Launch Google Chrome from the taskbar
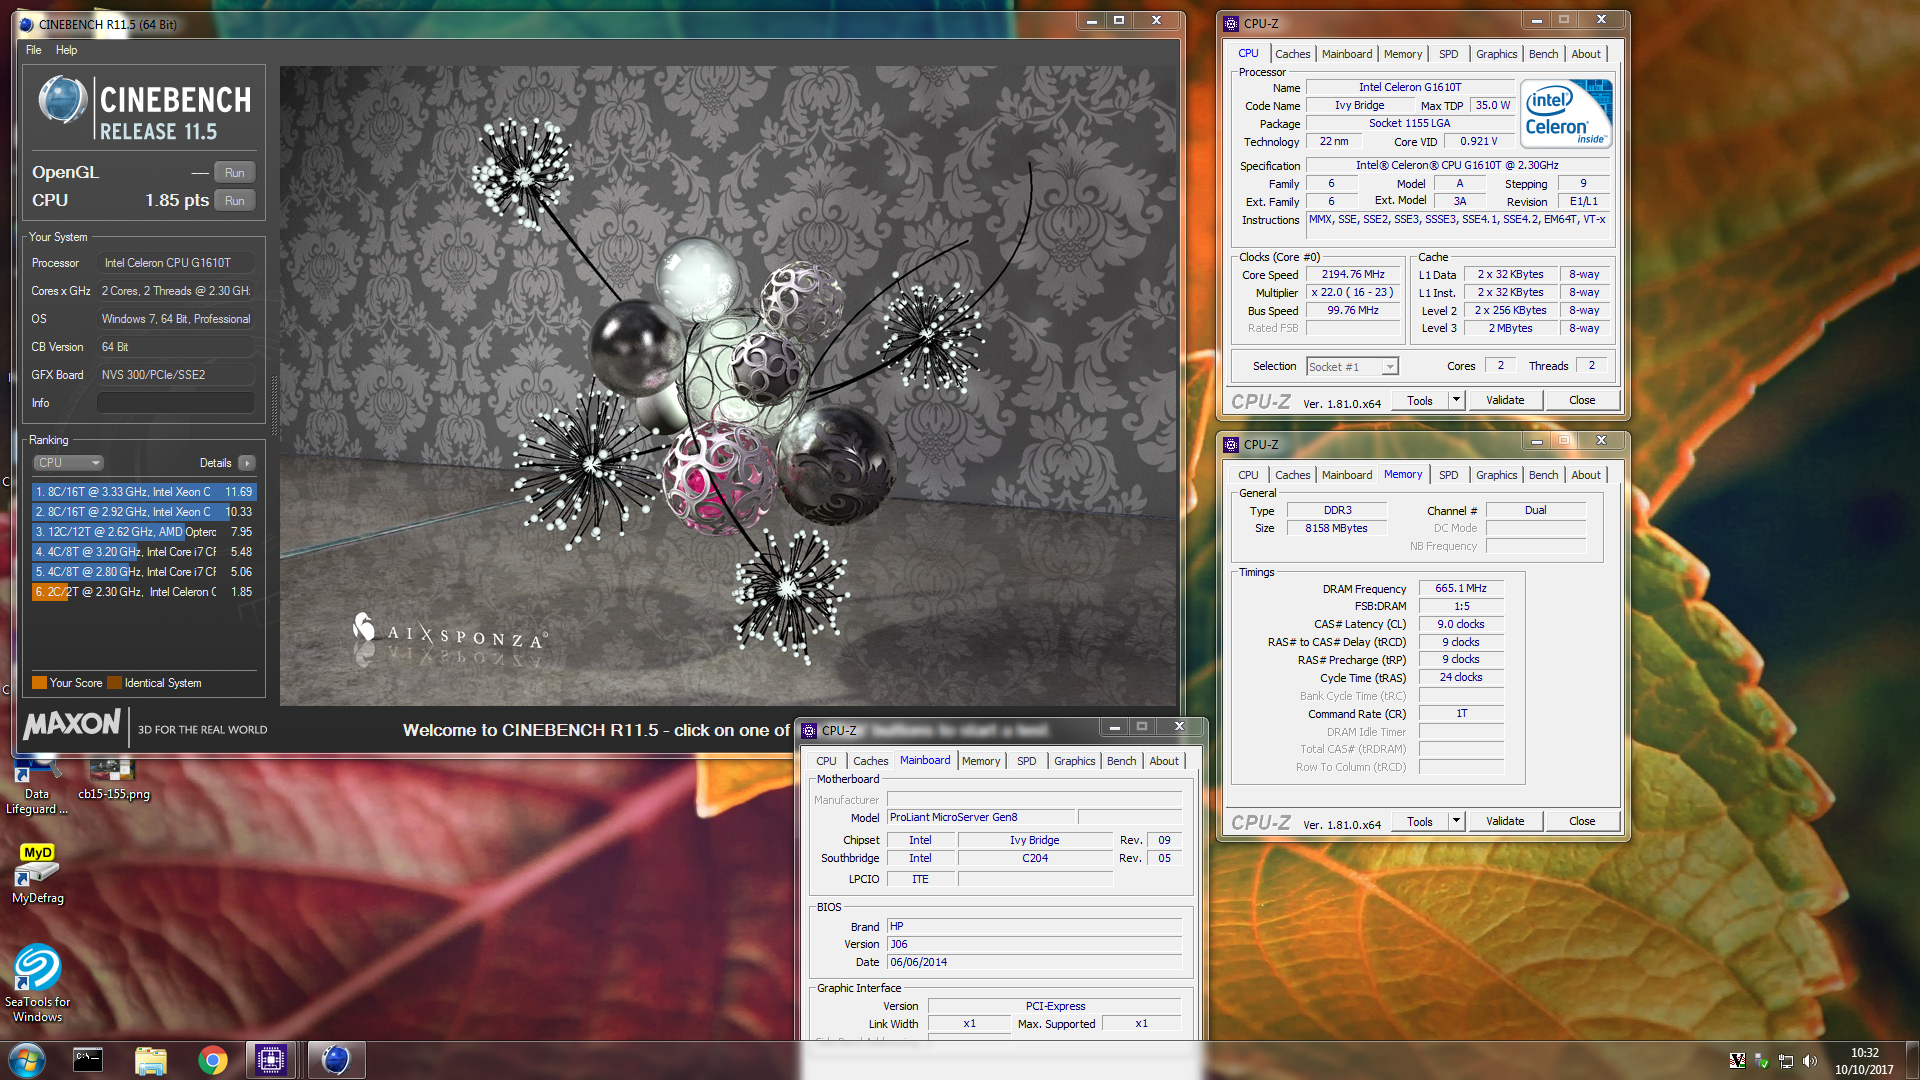The image size is (1920, 1080). [x=212, y=1060]
